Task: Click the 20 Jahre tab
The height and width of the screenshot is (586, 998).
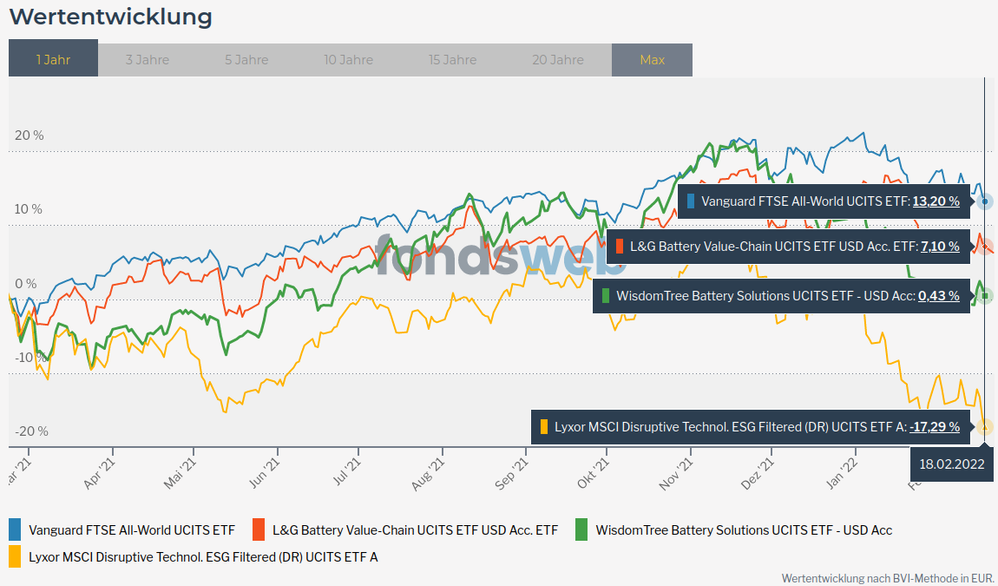Action: (x=558, y=60)
